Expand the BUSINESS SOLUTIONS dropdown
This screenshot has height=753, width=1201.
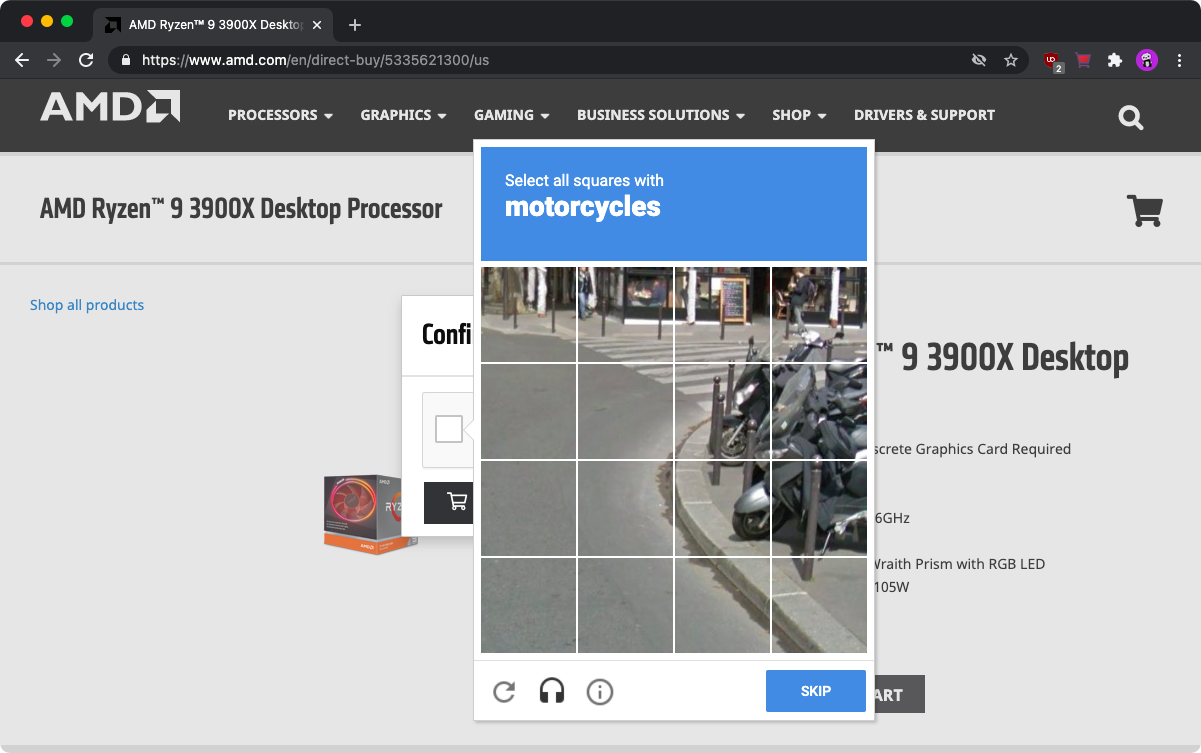(x=661, y=115)
